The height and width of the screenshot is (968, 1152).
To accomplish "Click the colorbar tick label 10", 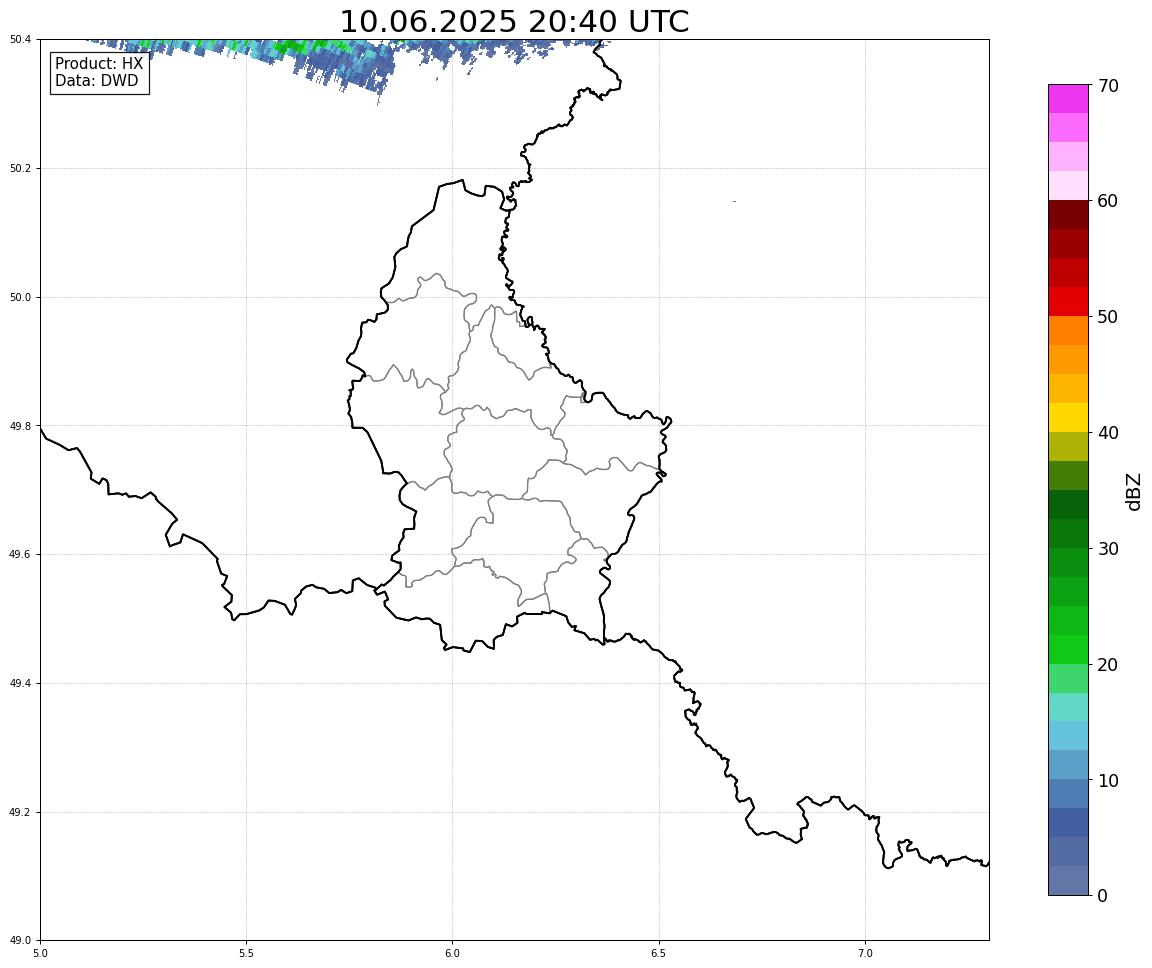I will coord(1108,780).
